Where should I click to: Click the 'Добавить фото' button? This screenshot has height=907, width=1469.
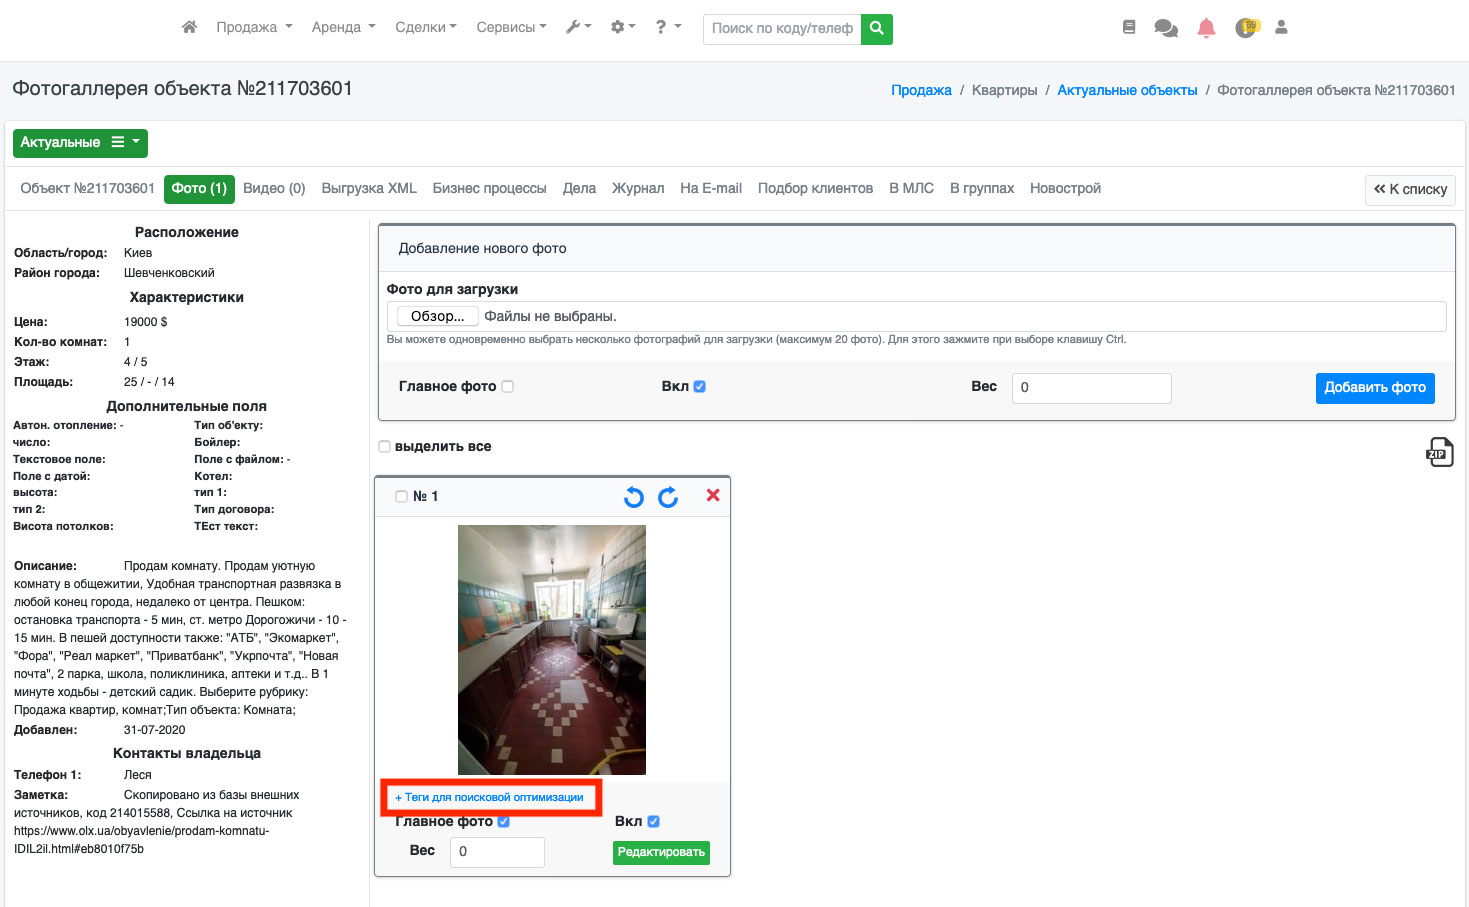click(1374, 388)
